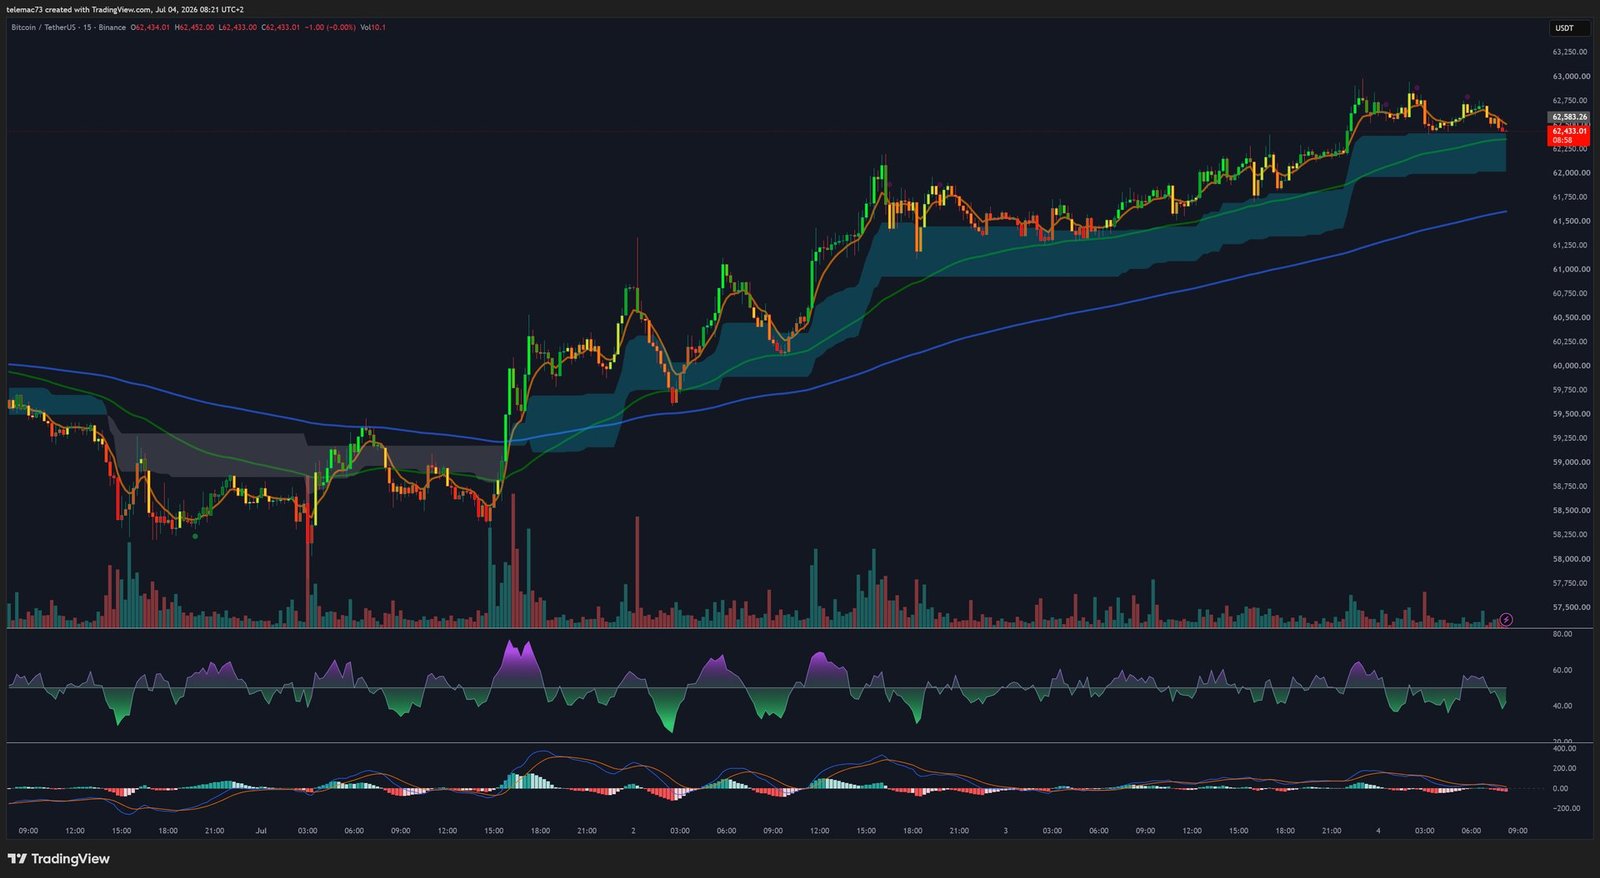This screenshot has height=878, width=1600.
Task: Click the Jul date label on time axis
Action: [x=261, y=831]
